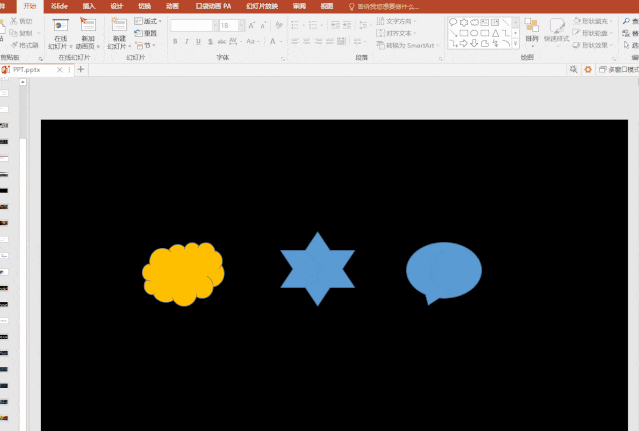639x431 pixels.
Task: Select the oval callout shape in gallery
Action: (453, 22)
